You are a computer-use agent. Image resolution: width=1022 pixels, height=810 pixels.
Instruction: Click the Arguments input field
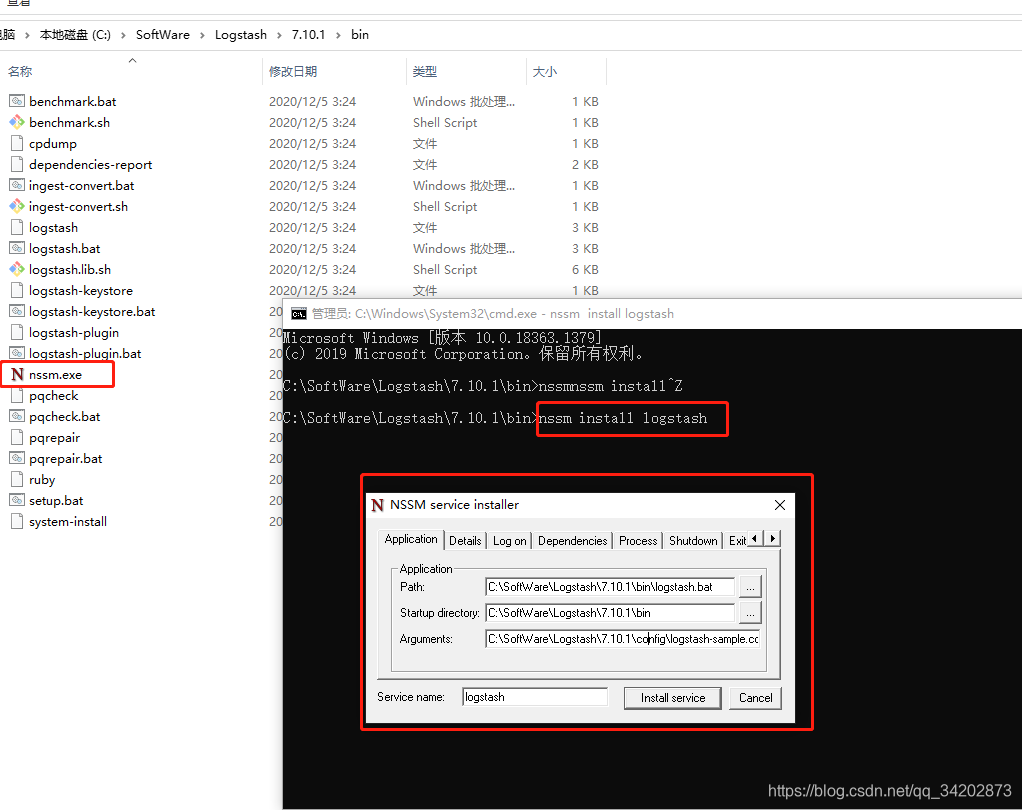click(x=622, y=639)
